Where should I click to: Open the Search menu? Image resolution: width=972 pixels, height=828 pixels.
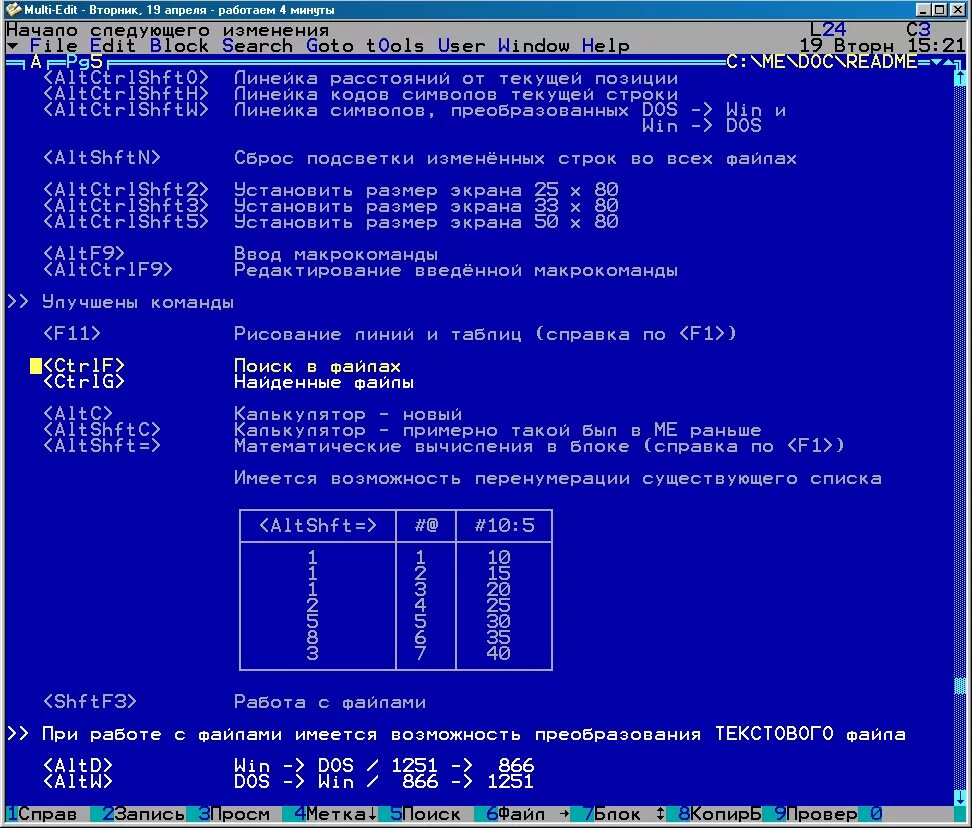[x=257, y=46]
